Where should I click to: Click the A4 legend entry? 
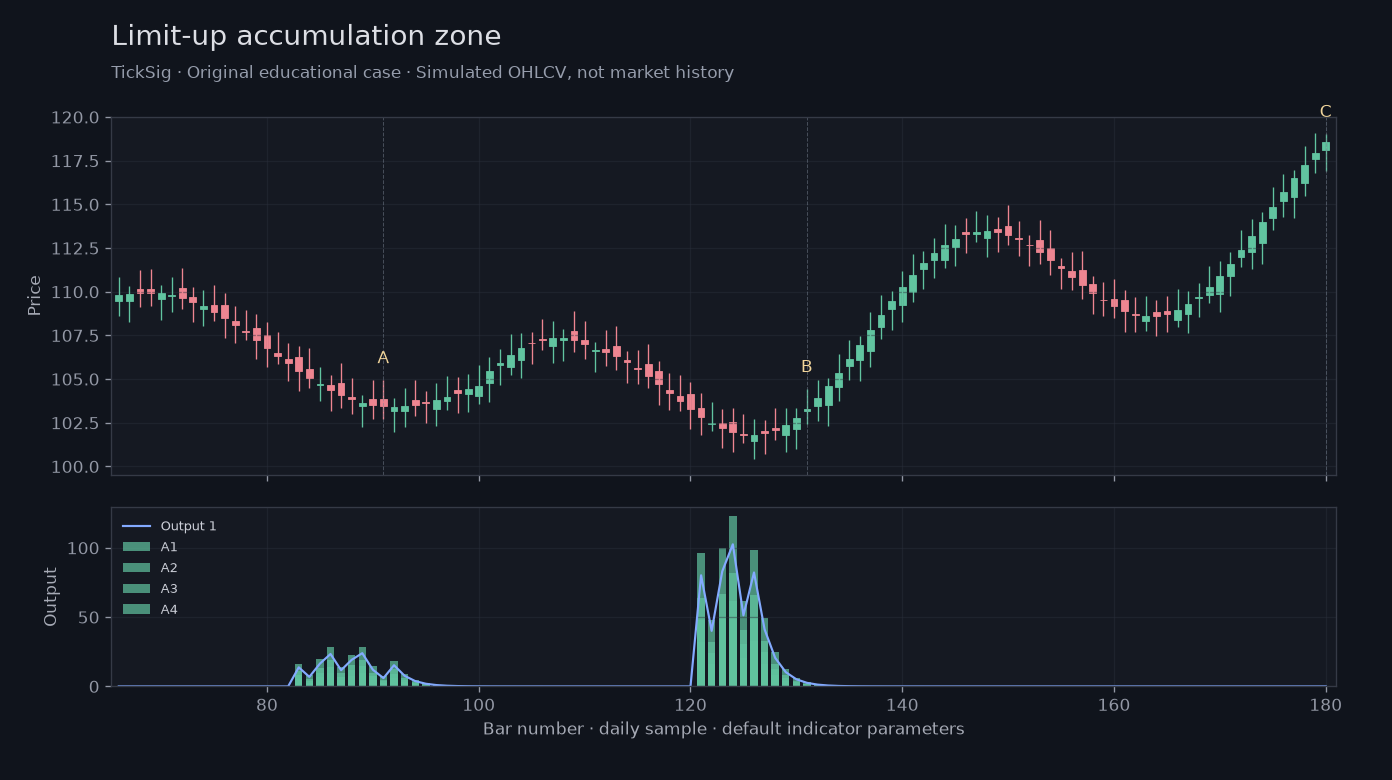[x=150, y=610]
